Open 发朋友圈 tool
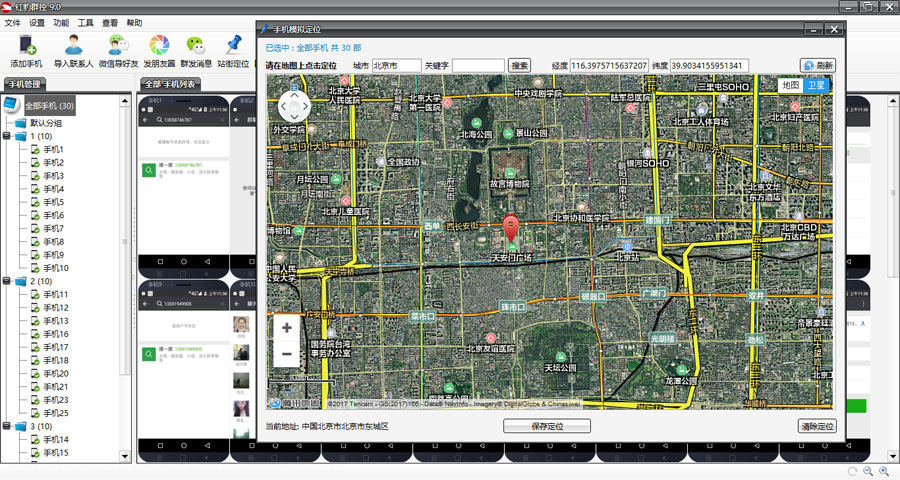The width and height of the screenshot is (900, 480). (x=159, y=51)
